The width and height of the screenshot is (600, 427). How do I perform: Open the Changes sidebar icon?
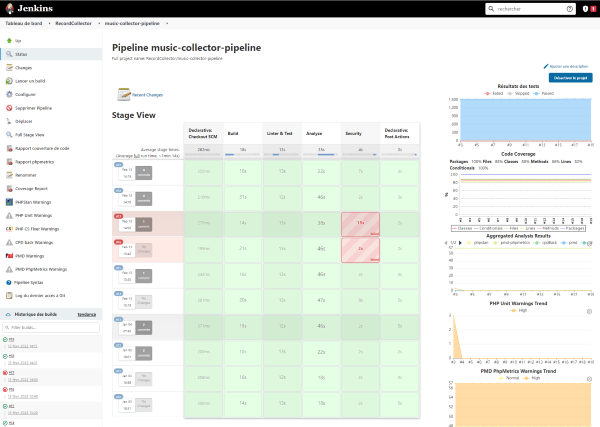click(x=8, y=67)
